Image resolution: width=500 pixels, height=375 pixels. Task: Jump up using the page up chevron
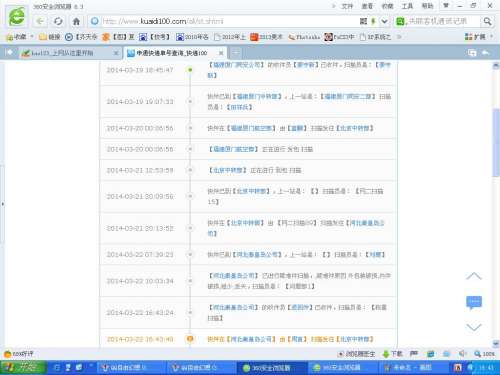coord(474,276)
